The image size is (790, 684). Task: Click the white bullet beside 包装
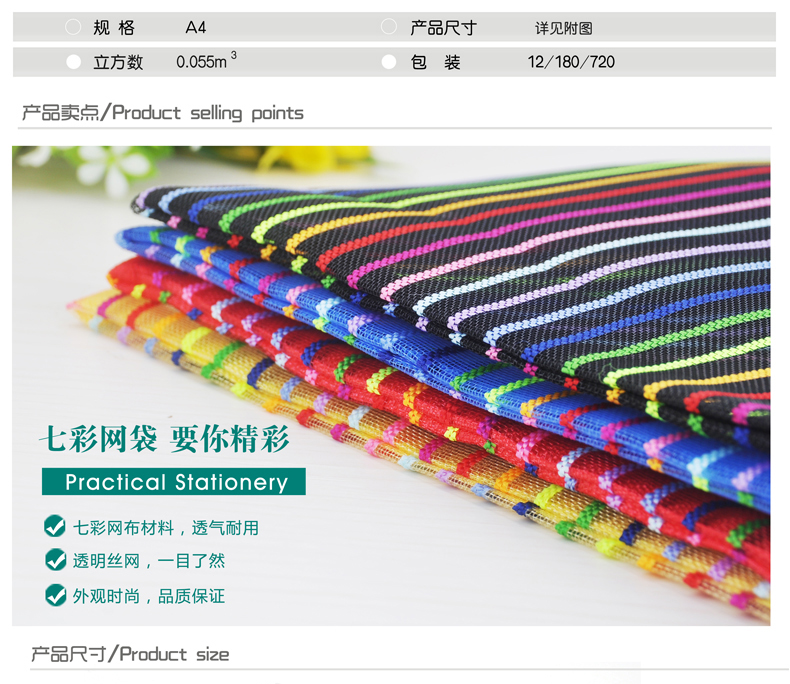pyautogui.click(x=388, y=62)
